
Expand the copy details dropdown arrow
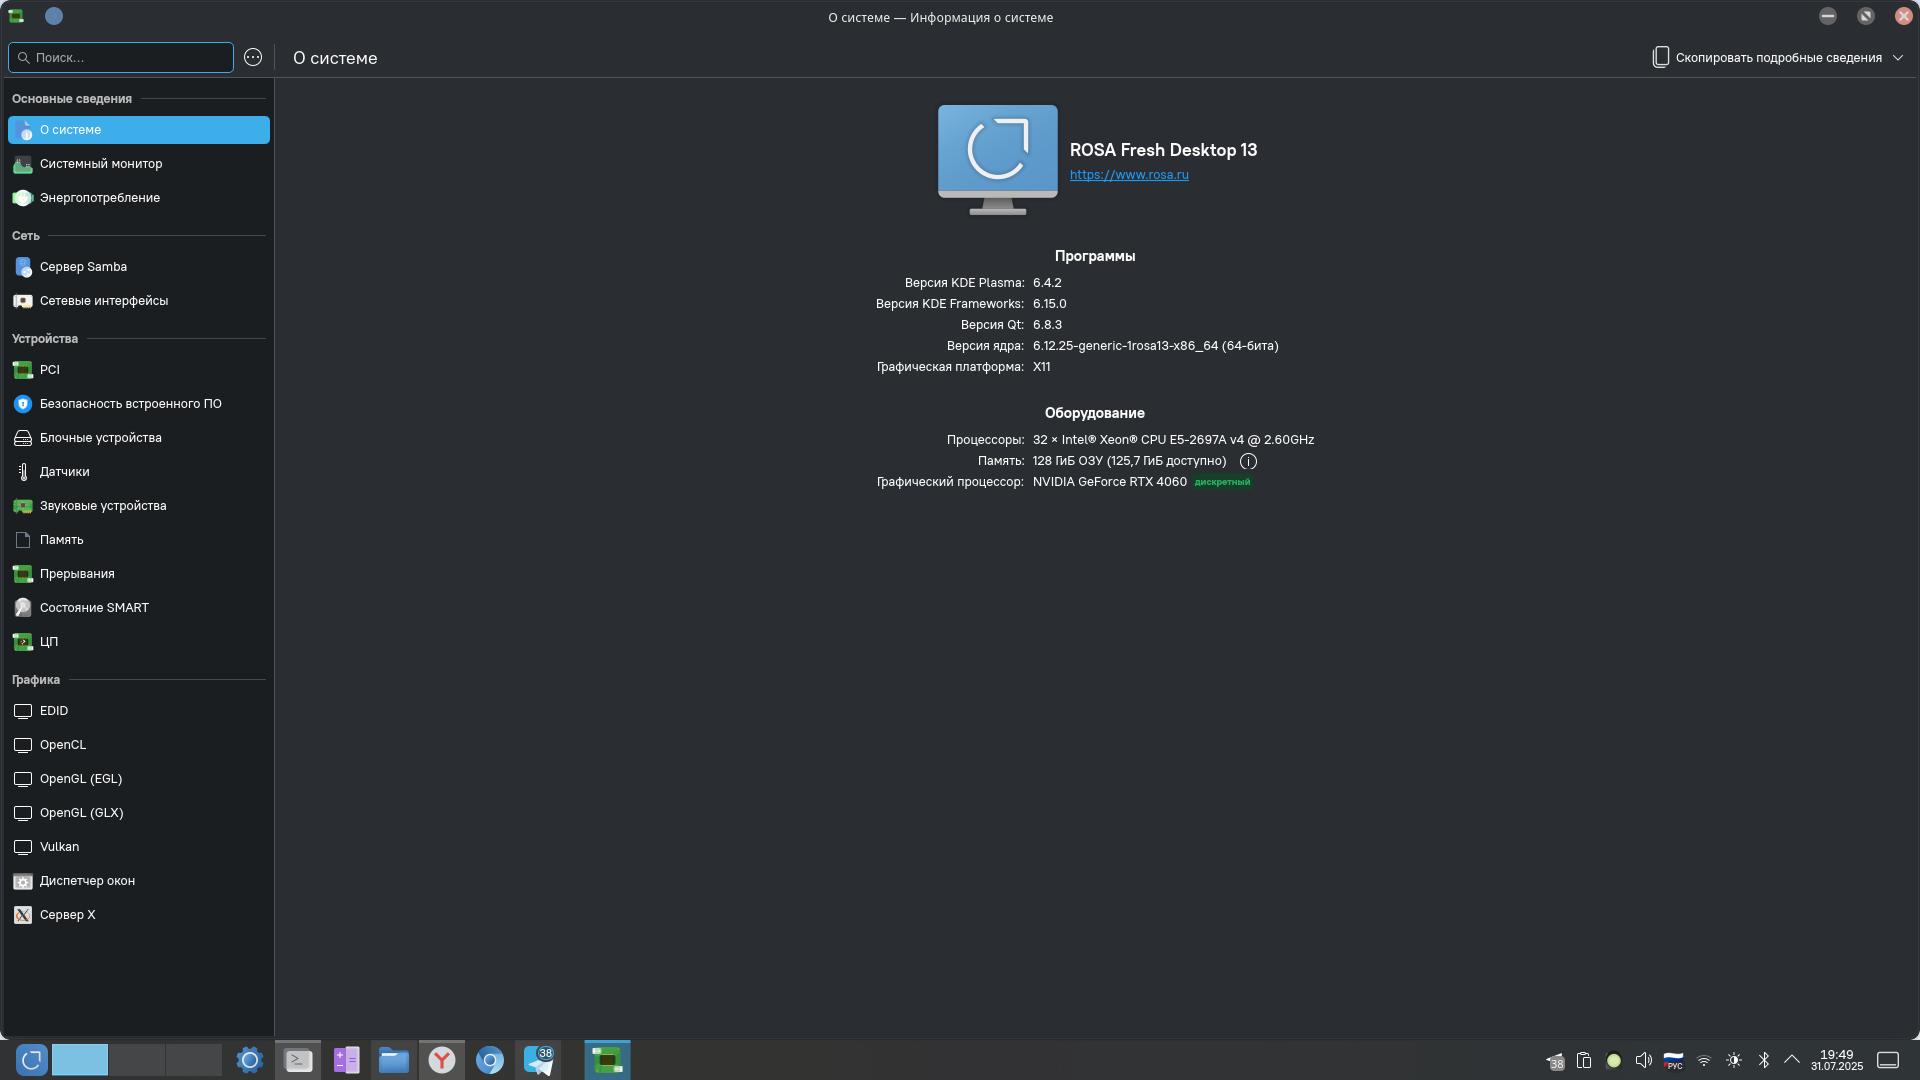point(1898,58)
